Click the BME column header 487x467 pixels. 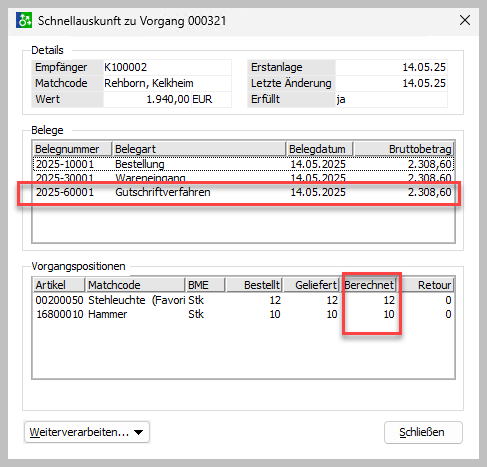click(205, 285)
